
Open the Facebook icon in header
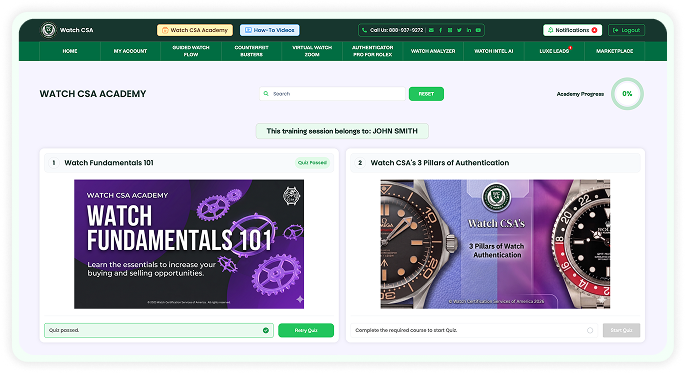pyautogui.click(x=441, y=30)
